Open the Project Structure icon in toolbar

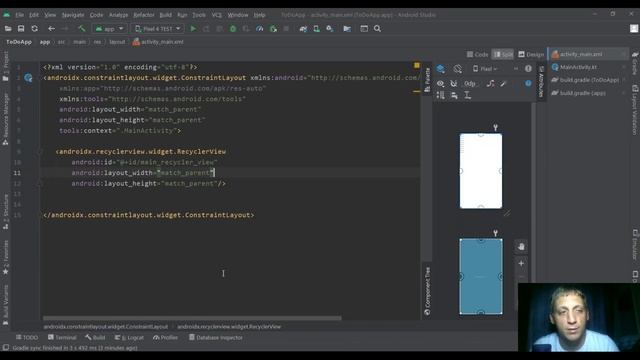coord(347,29)
